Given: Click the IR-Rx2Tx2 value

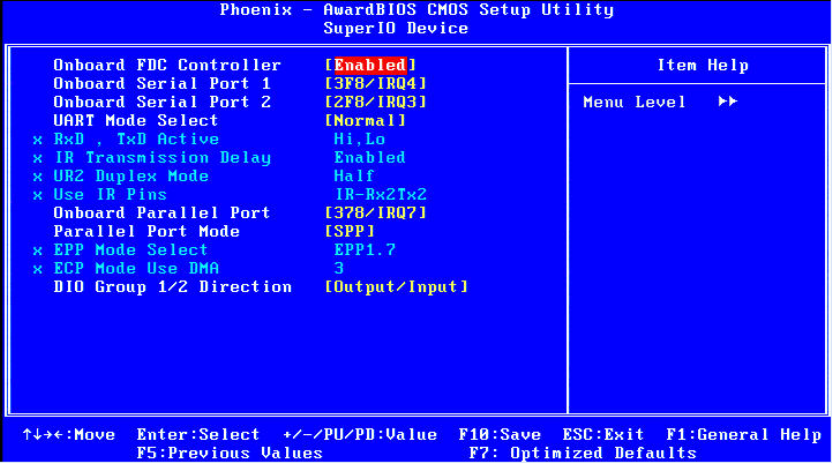Looking at the screenshot, I should coord(381,195).
